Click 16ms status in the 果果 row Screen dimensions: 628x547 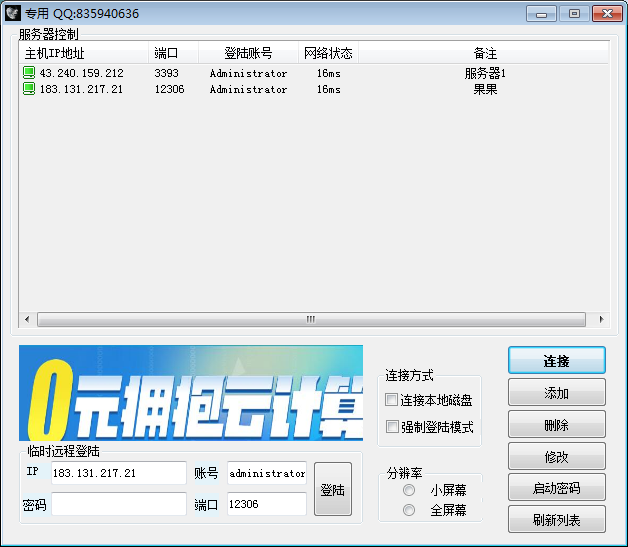[328, 89]
